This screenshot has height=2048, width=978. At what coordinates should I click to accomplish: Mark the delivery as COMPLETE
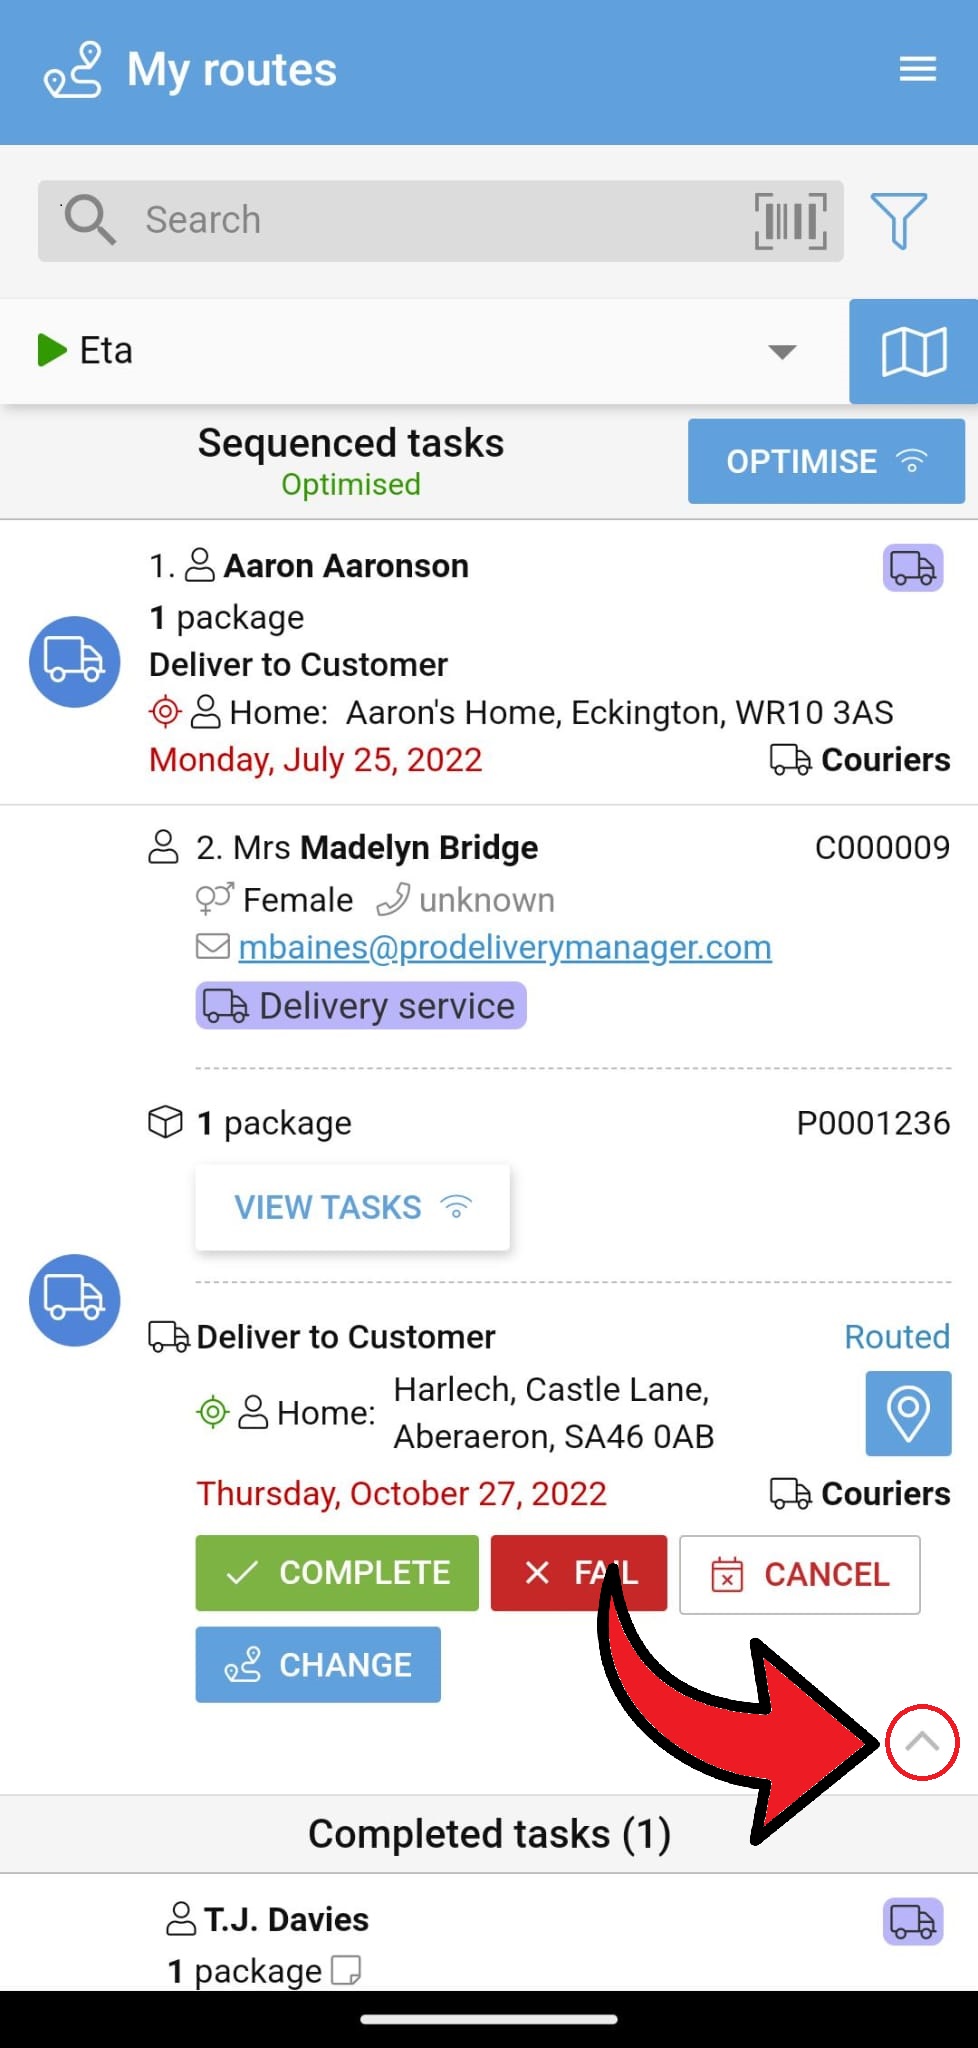pyautogui.click(x=337, y=1573)
